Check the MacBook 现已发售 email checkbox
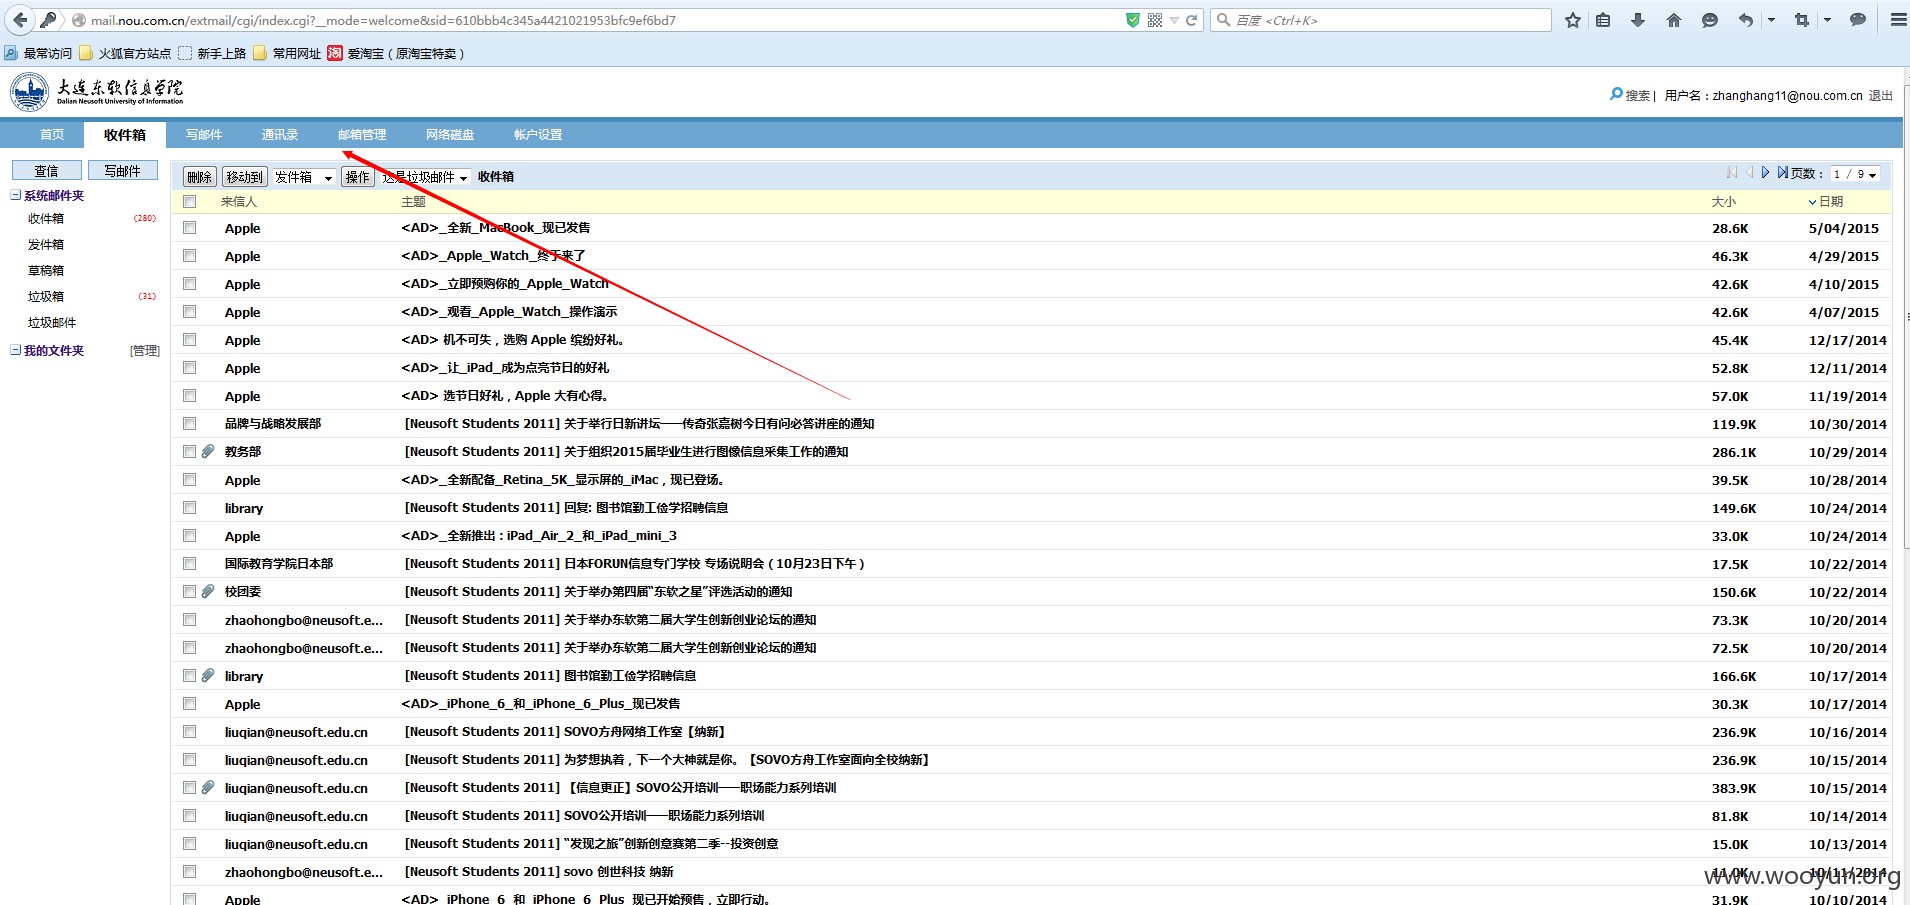The image size is (1910, 905). pos(190,228)
